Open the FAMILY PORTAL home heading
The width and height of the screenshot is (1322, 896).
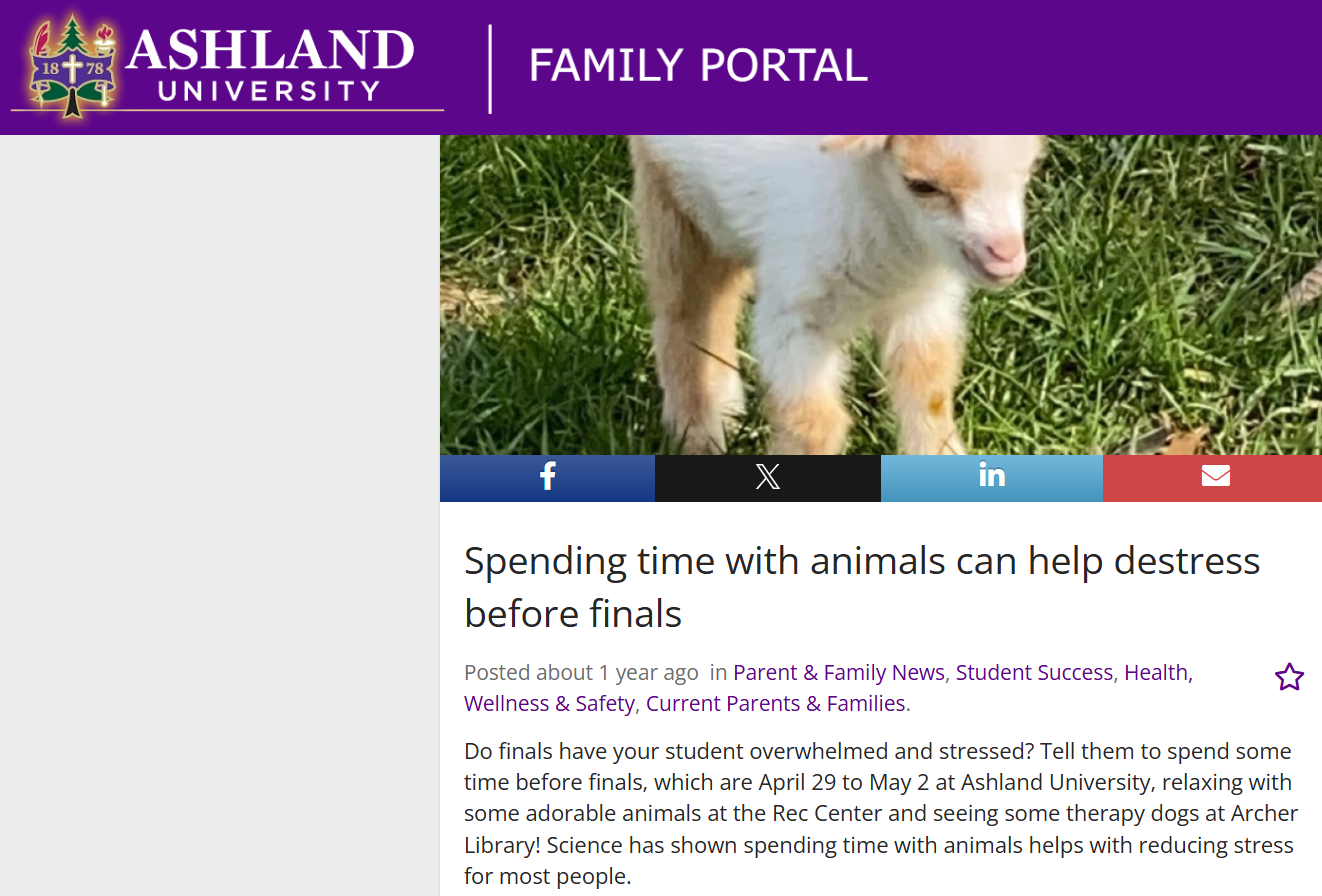(x=698, y=66)
